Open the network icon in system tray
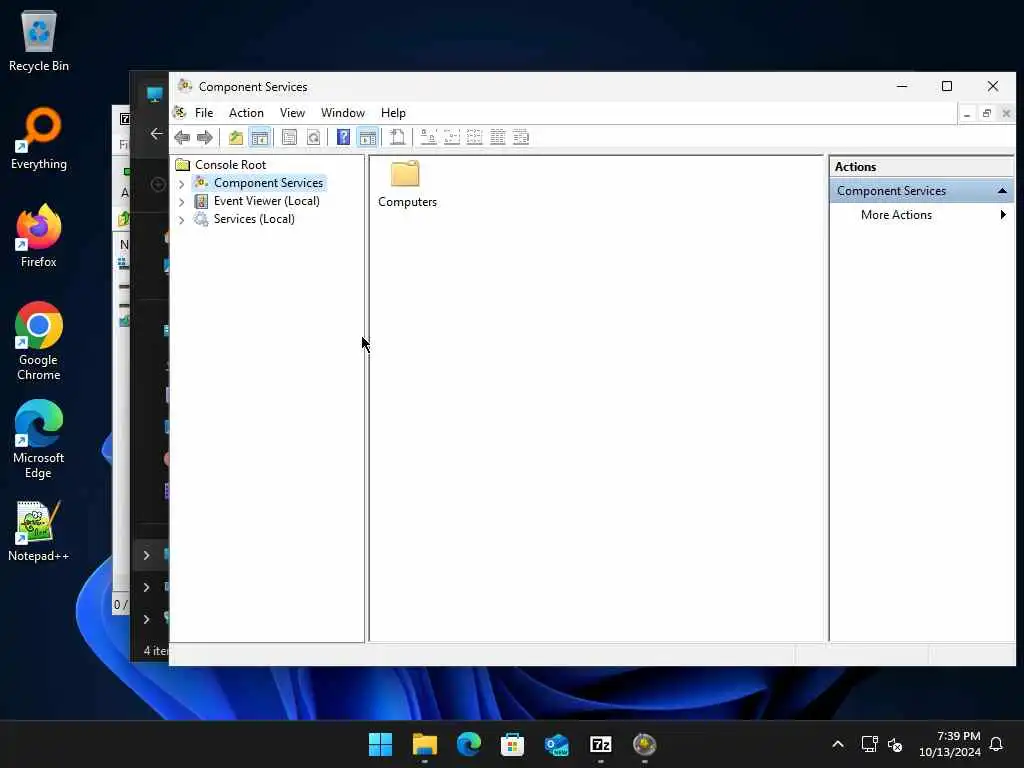The width and height of the screenshot is (1024, 768). [x=869, y=744]
